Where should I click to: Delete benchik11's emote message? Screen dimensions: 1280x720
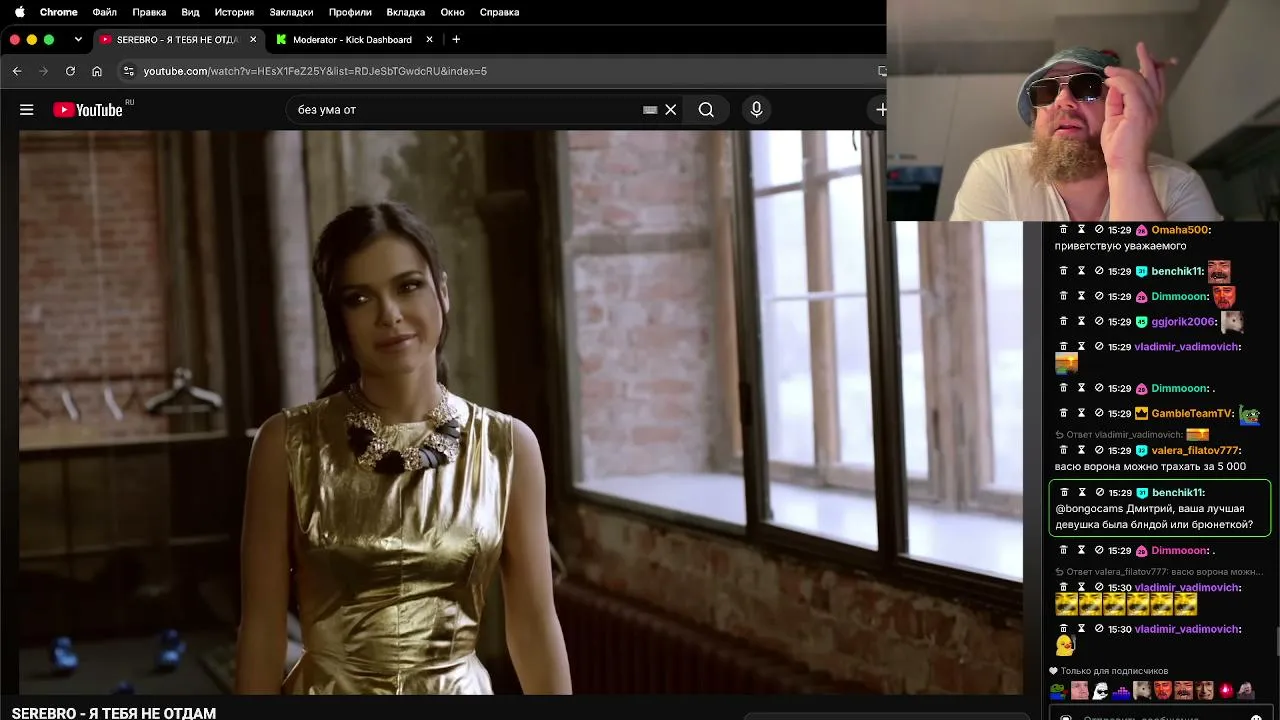point(1064,271)
